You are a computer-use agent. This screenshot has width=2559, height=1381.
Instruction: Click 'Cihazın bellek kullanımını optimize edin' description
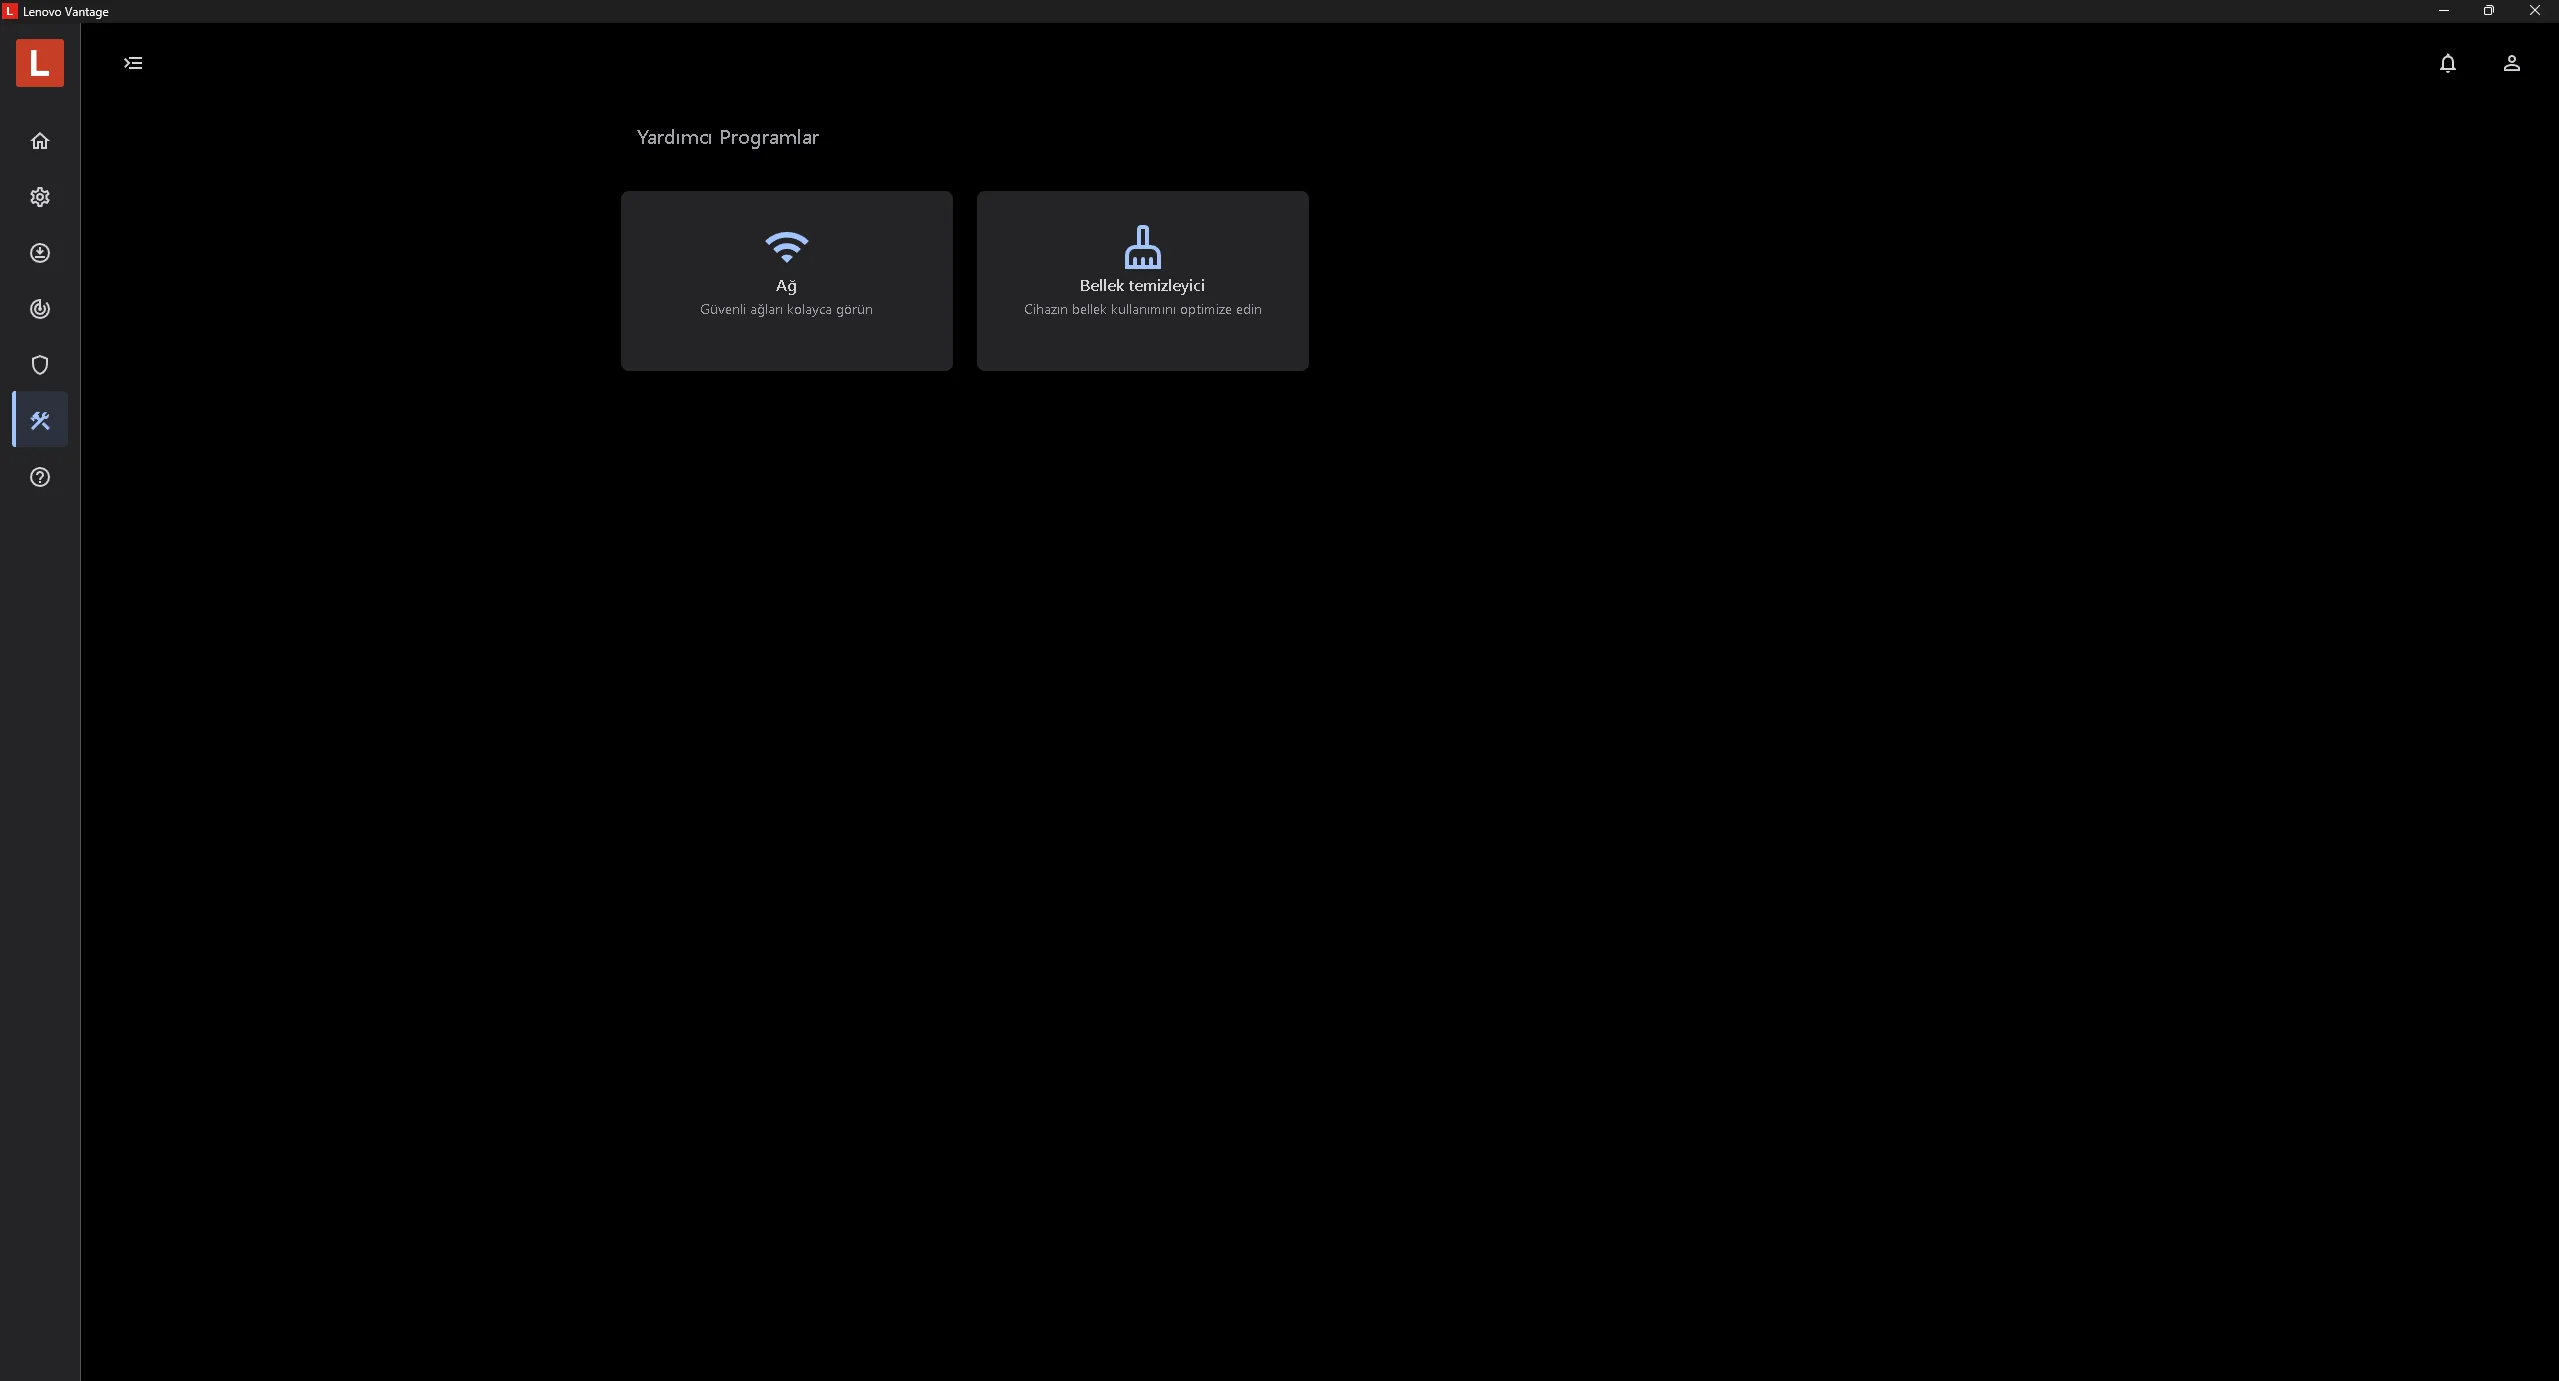1142,310
